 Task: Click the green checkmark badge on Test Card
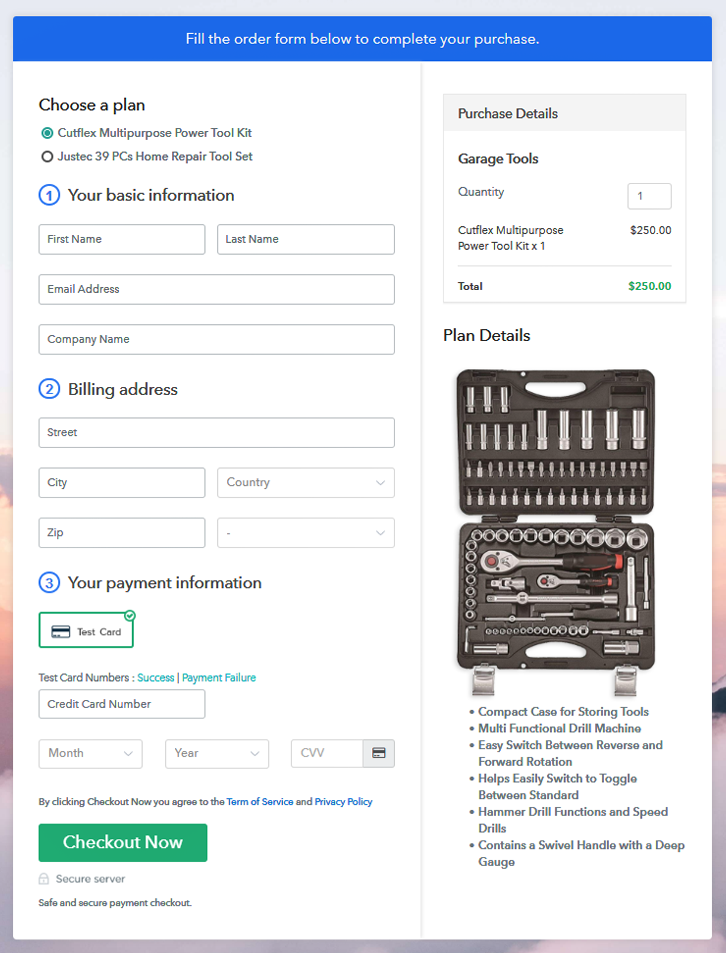click(130, 616)
